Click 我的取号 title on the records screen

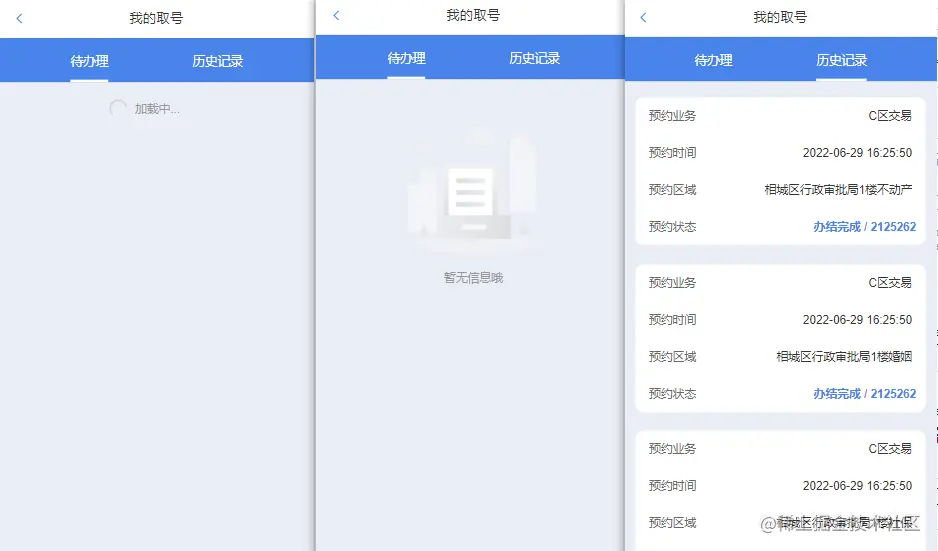point(780,17)
